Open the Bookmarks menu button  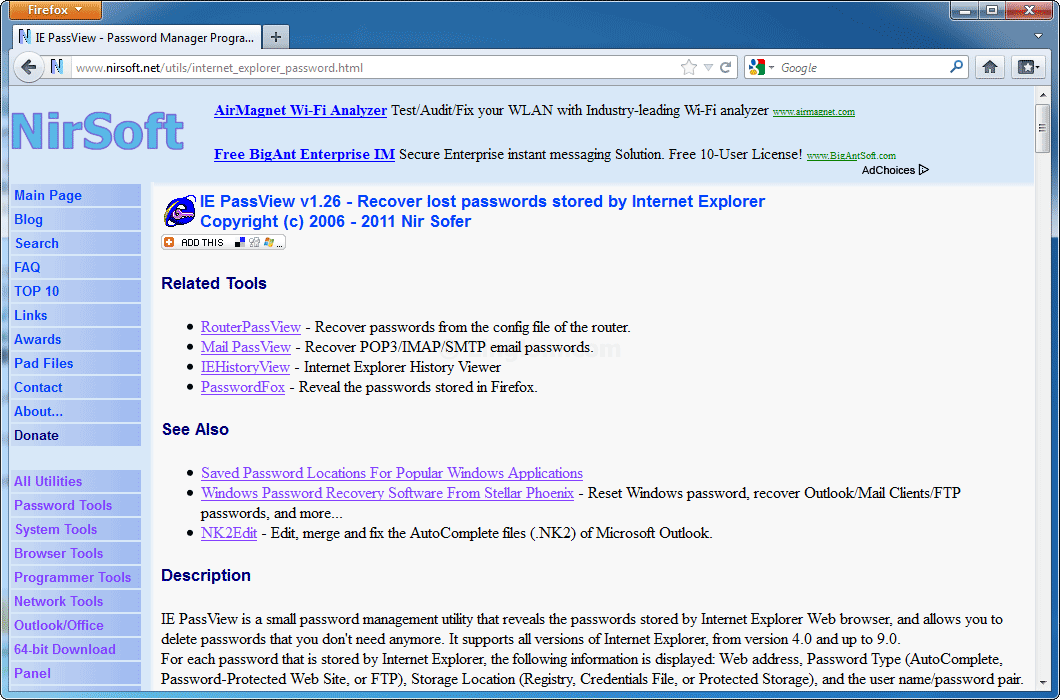point(1027,67)
